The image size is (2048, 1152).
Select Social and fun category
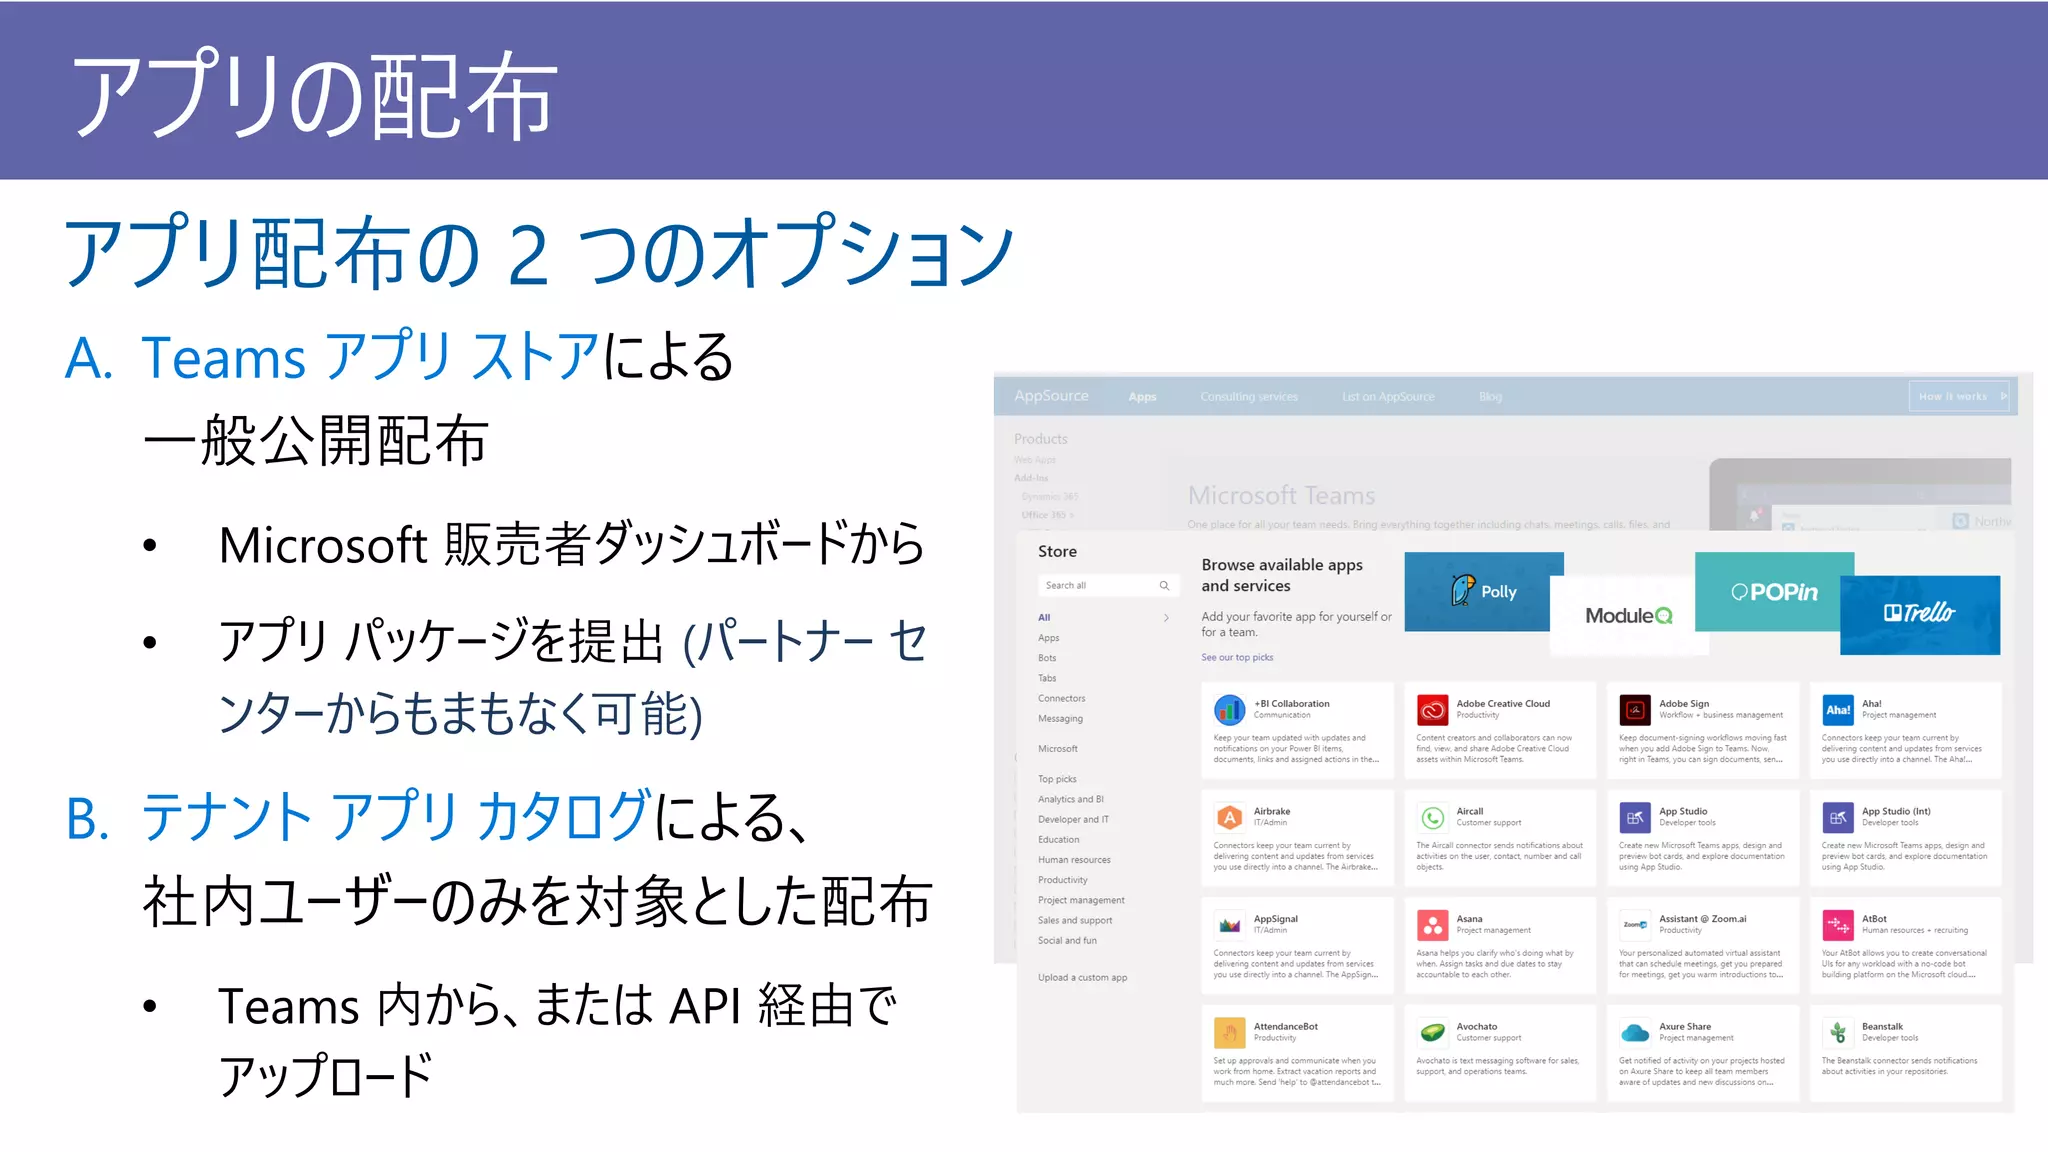pyautogui.click(x=1067, y=941)
